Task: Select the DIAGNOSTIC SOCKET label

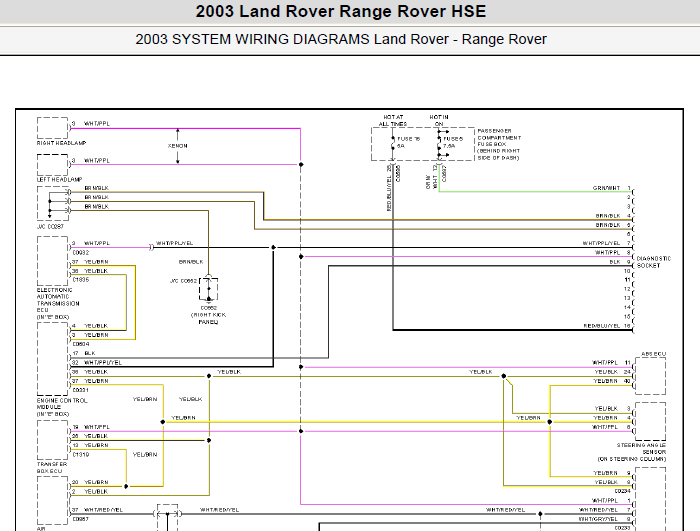Action: click(654, 262)
